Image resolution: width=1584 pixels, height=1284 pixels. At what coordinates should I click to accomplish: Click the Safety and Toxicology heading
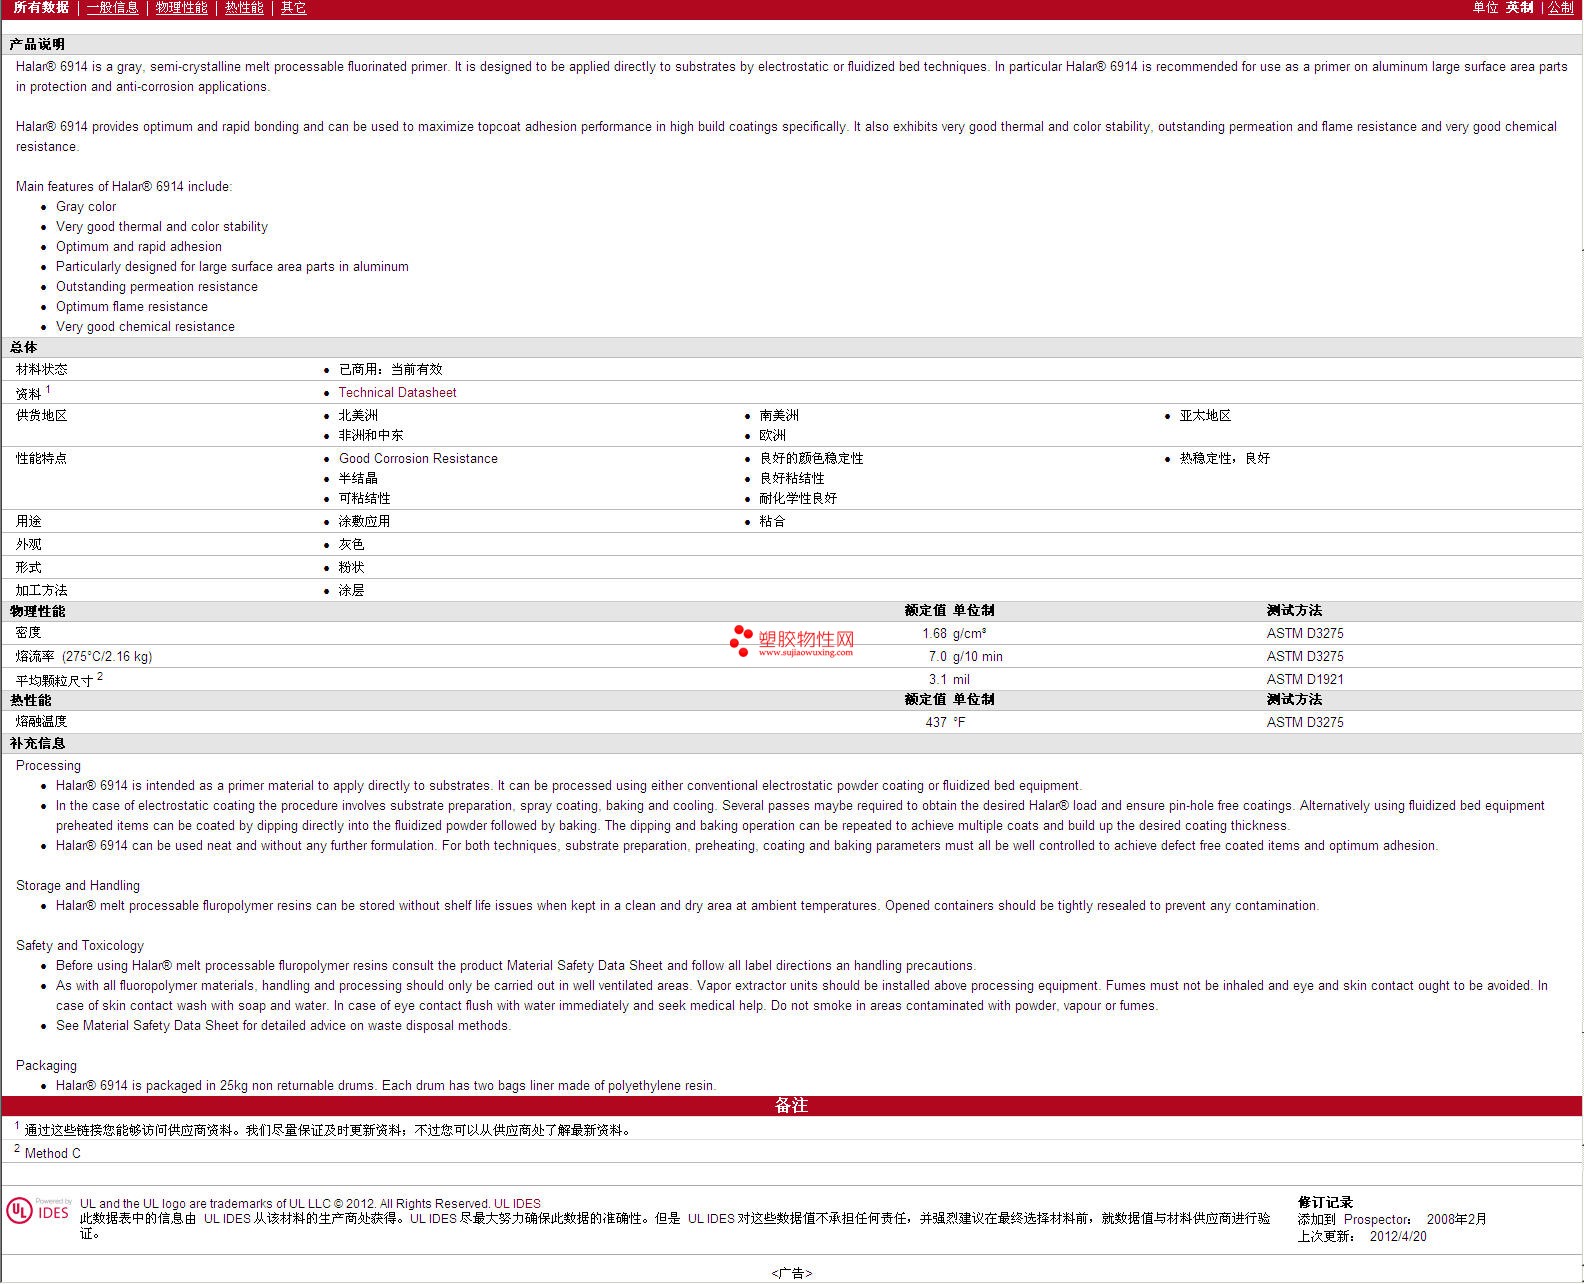(80, 946)
